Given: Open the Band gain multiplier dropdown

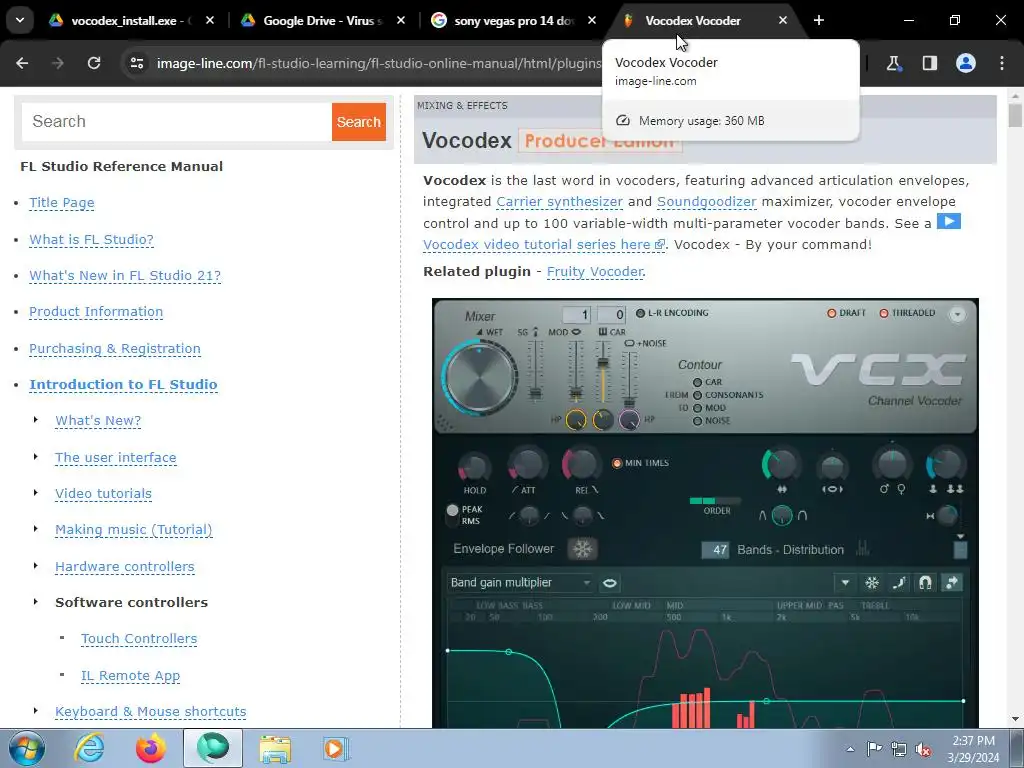Looking at the screenshot, I should coord(520,583).
